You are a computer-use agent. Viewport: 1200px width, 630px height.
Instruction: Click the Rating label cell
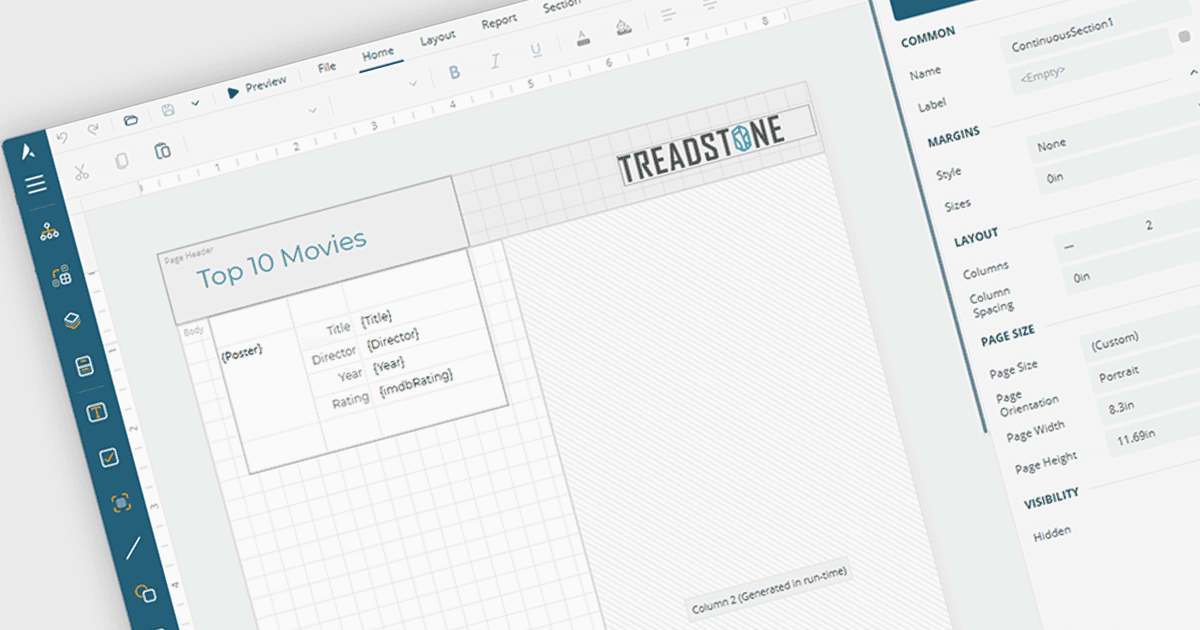(x=352, y=401)
